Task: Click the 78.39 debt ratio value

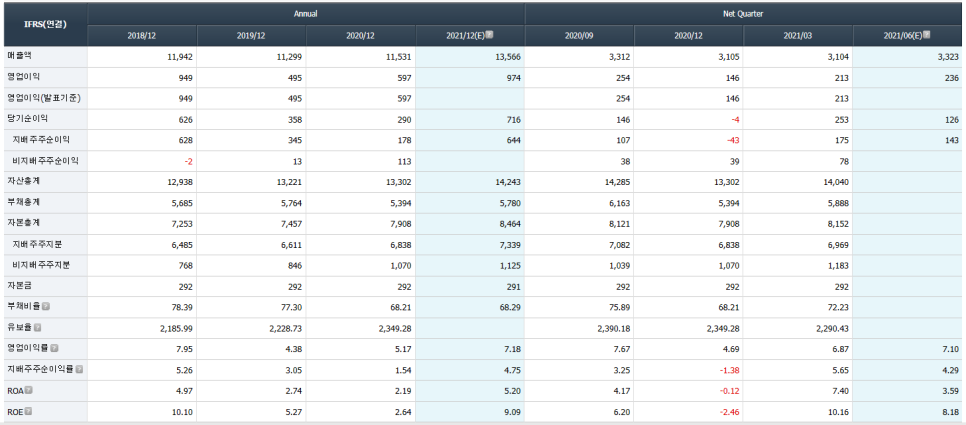Action: pos(183,308)
